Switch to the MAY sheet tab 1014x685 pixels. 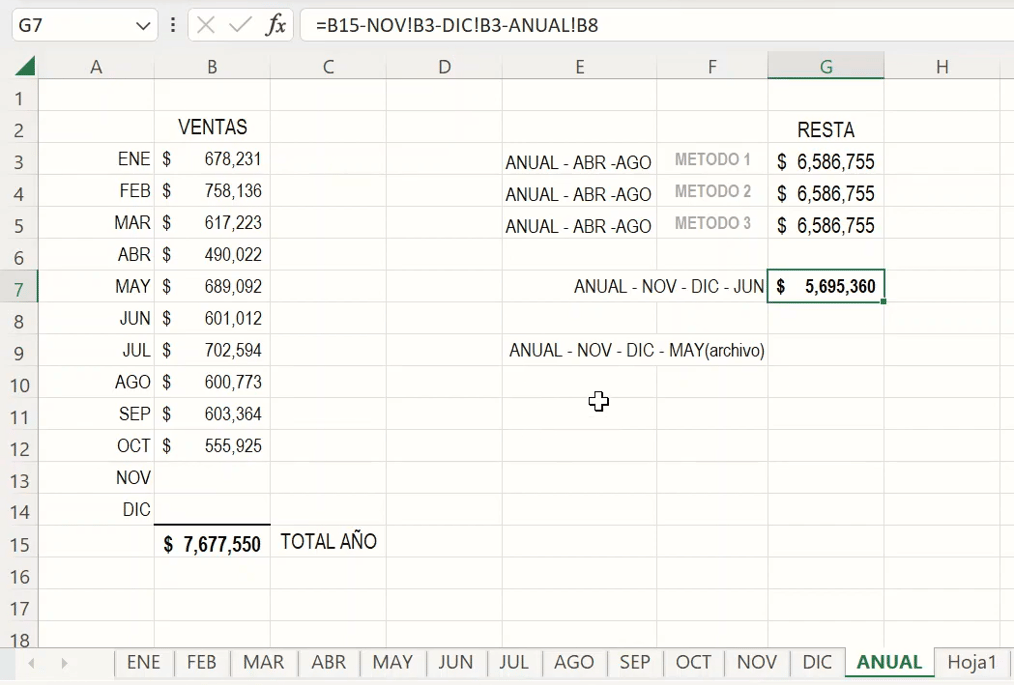[392, 662]
